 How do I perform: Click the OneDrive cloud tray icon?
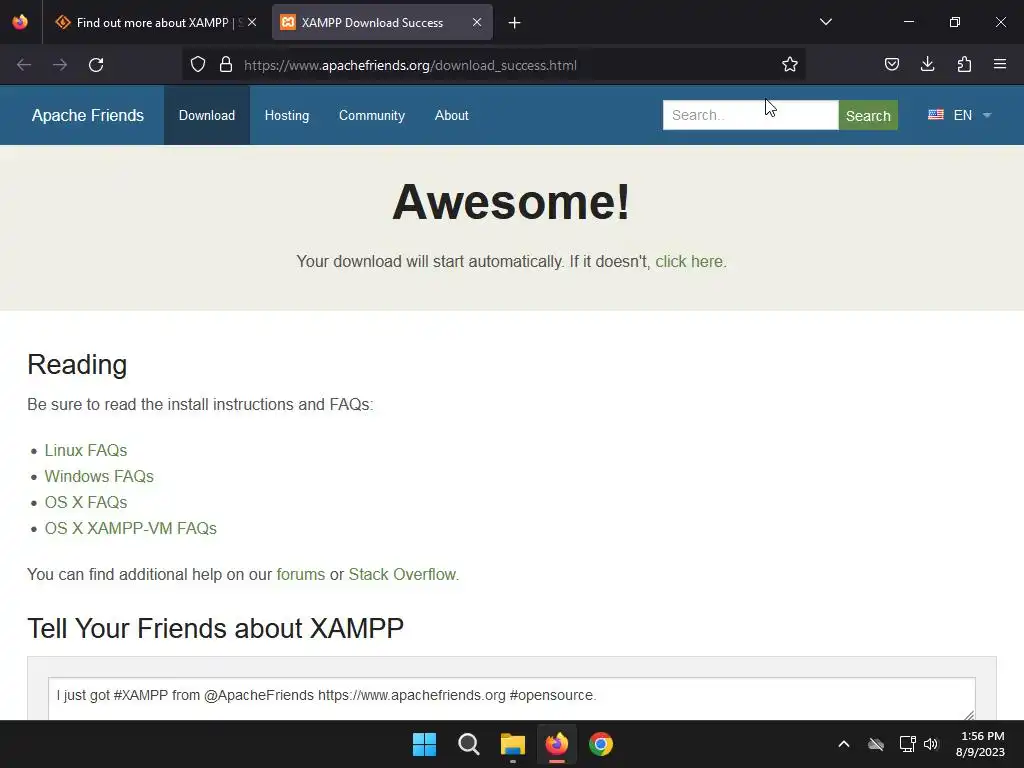[x=876, y=744]
